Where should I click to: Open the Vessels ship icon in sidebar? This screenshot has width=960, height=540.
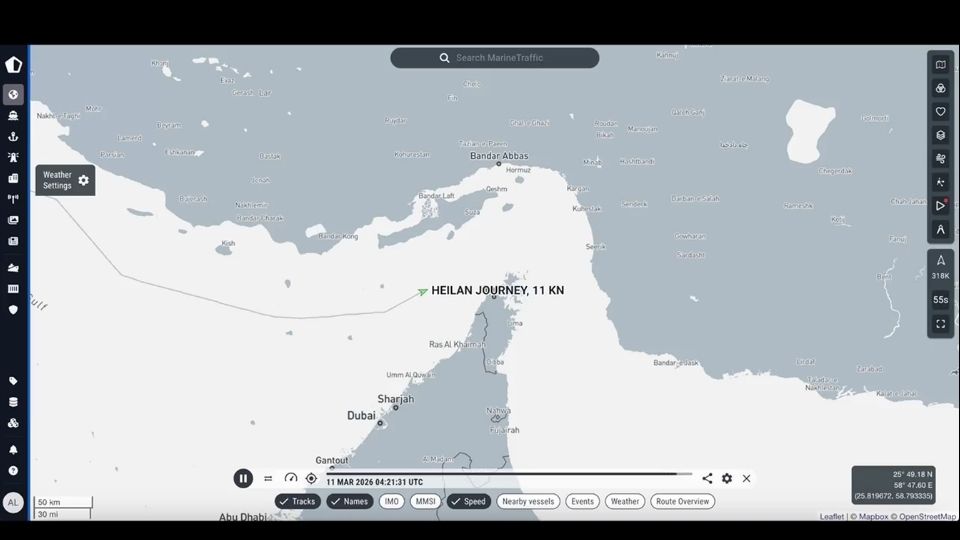click(13, 116)
